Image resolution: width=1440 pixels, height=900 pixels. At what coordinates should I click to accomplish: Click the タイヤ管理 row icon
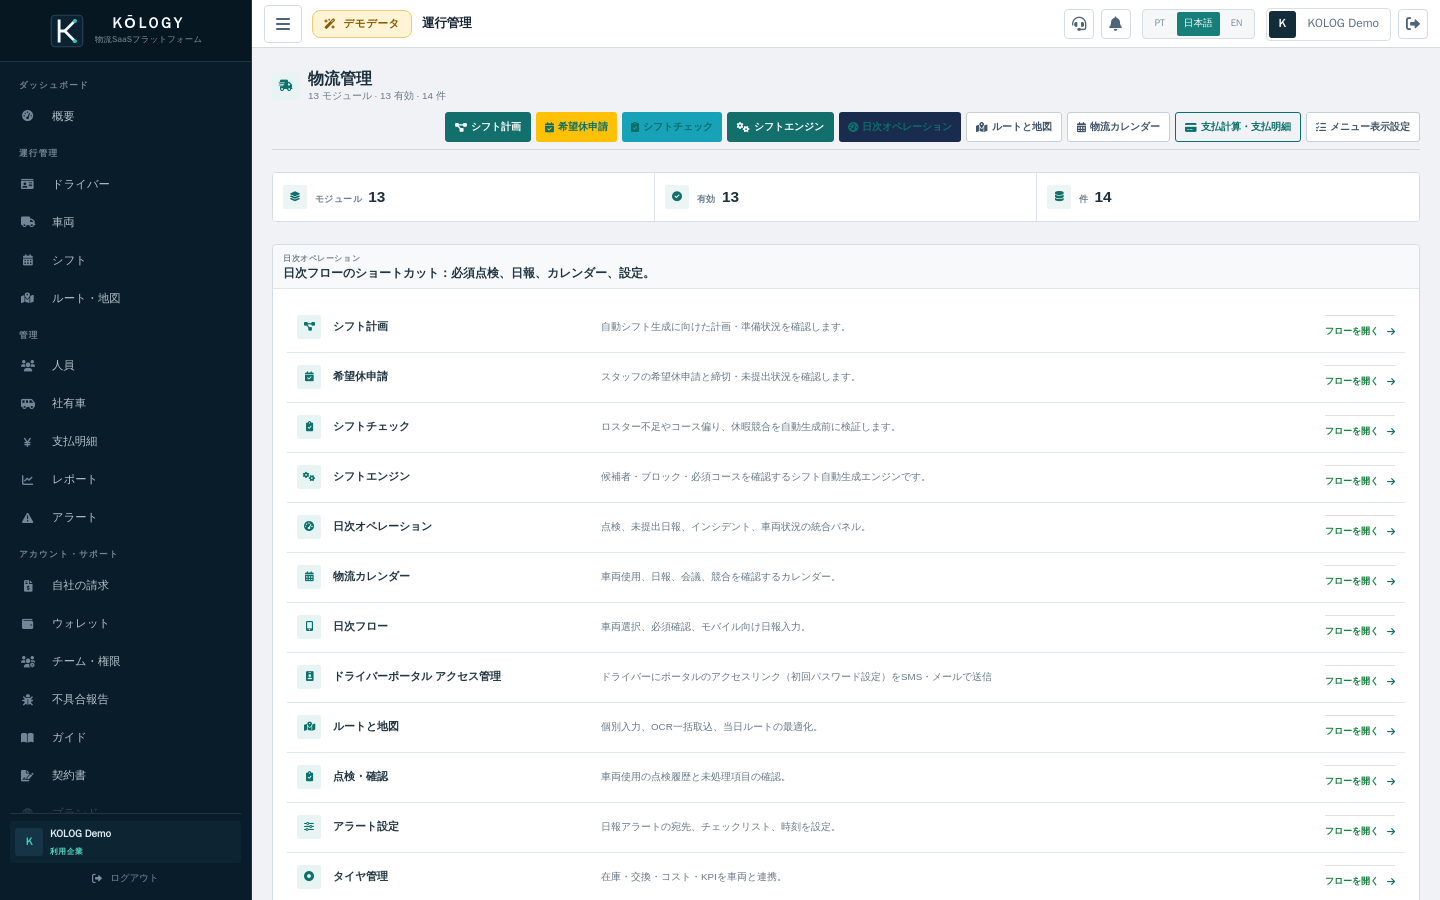(309, 877)
